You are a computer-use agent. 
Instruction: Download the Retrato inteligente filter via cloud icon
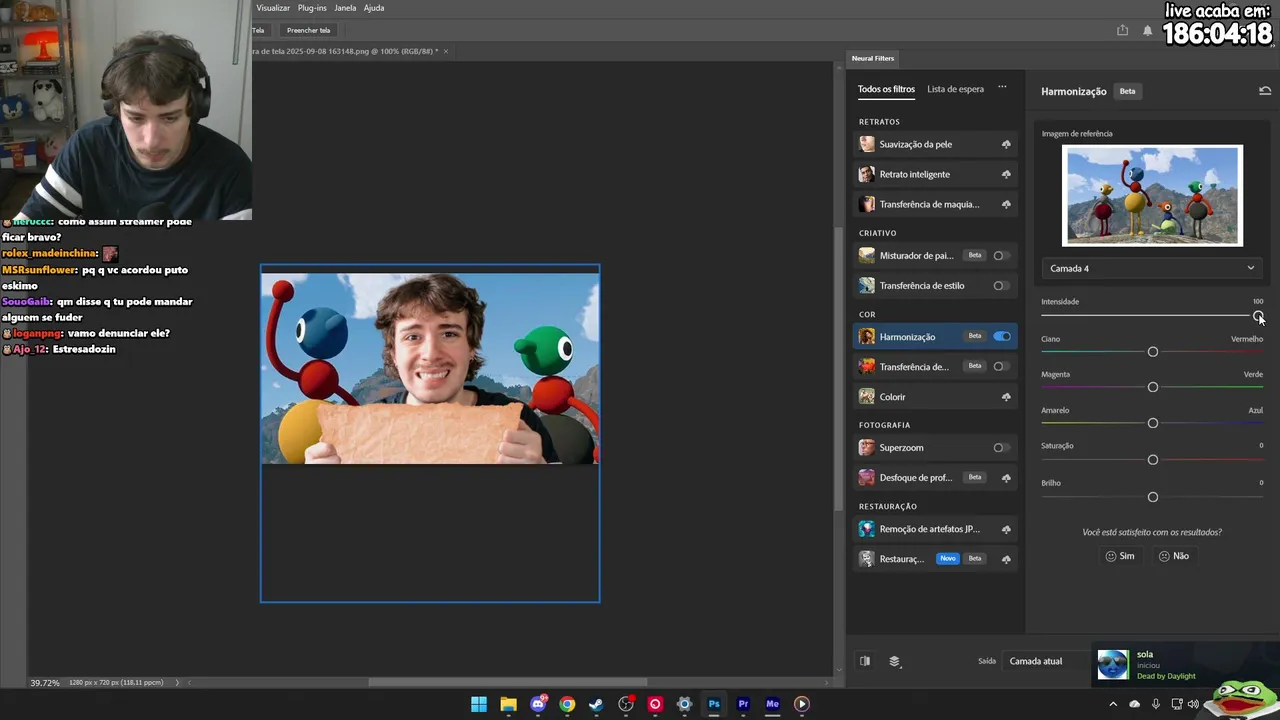(x=1006, y=175)
